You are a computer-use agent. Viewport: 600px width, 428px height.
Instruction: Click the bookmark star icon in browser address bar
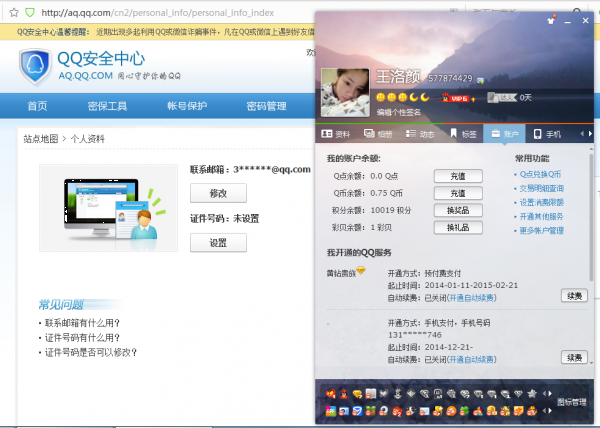[14, 13]
